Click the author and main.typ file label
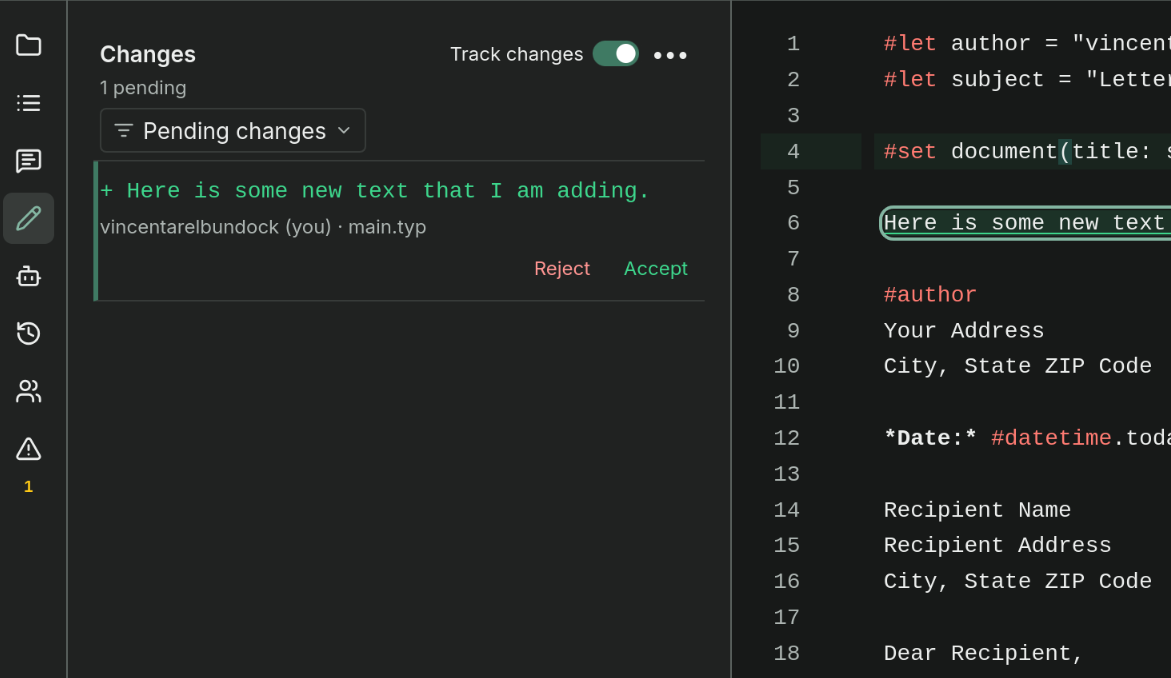The height and width of the screenshot is (678, 1171). click(263, 227)
